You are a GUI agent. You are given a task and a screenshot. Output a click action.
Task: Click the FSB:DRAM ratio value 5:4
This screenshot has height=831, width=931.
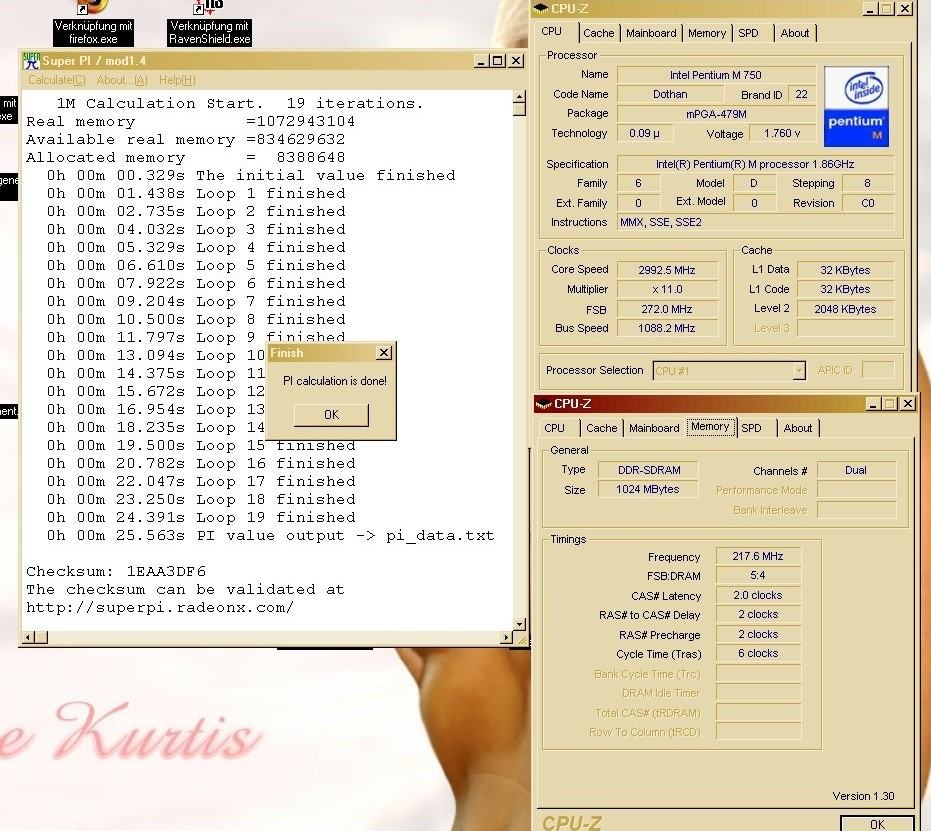(758, 576)
